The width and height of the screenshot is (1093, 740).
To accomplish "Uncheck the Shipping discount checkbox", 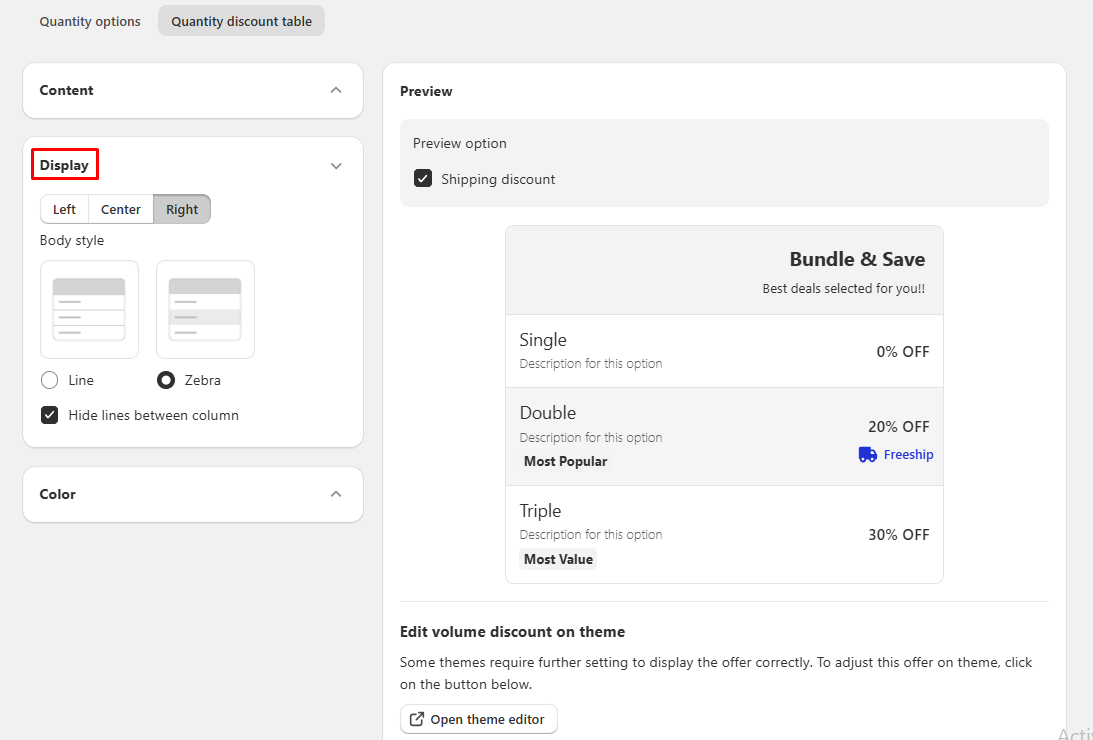I will click(x=423, y=178).
